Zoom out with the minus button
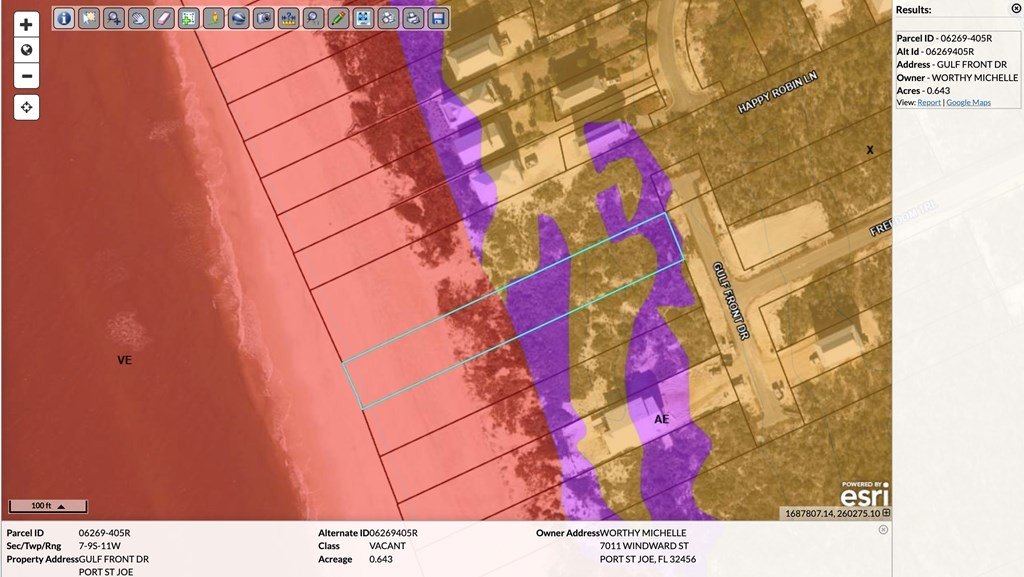 pos(27,76)
